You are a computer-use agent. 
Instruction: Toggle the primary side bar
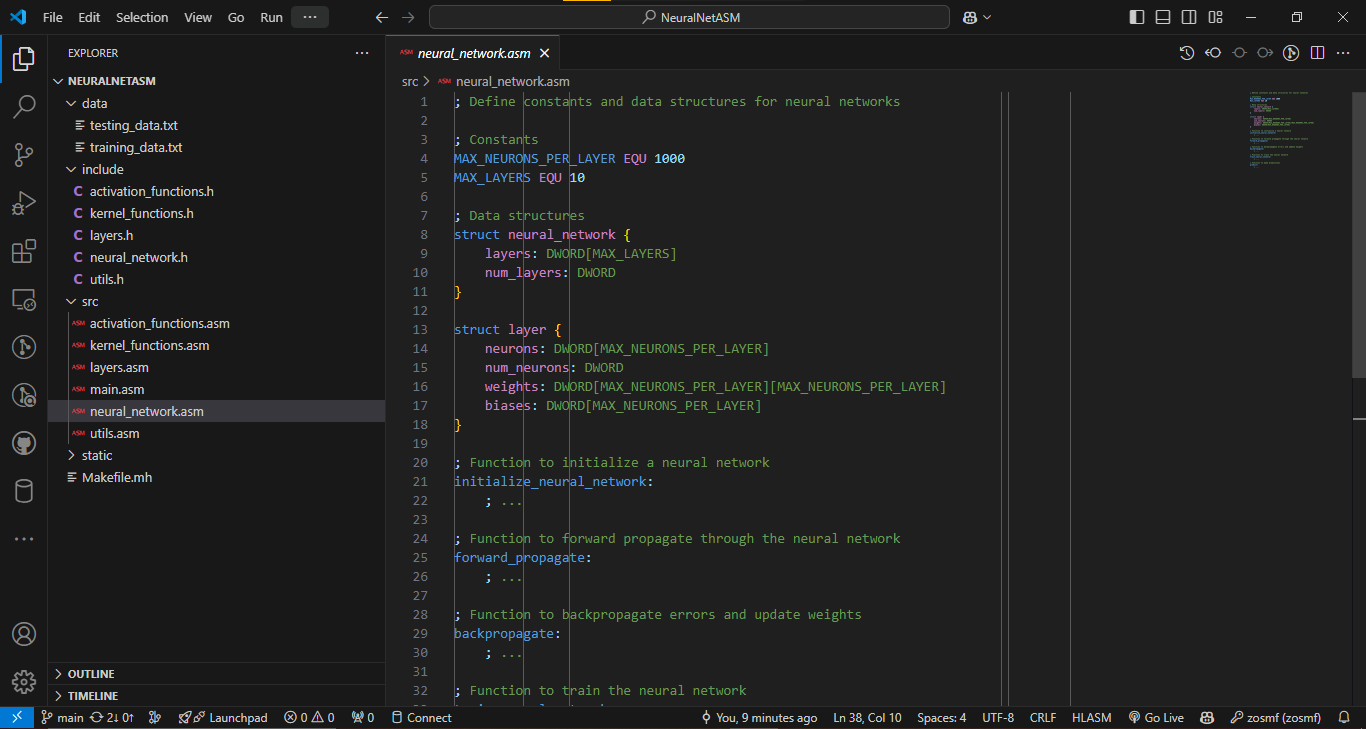[1137, 17]
